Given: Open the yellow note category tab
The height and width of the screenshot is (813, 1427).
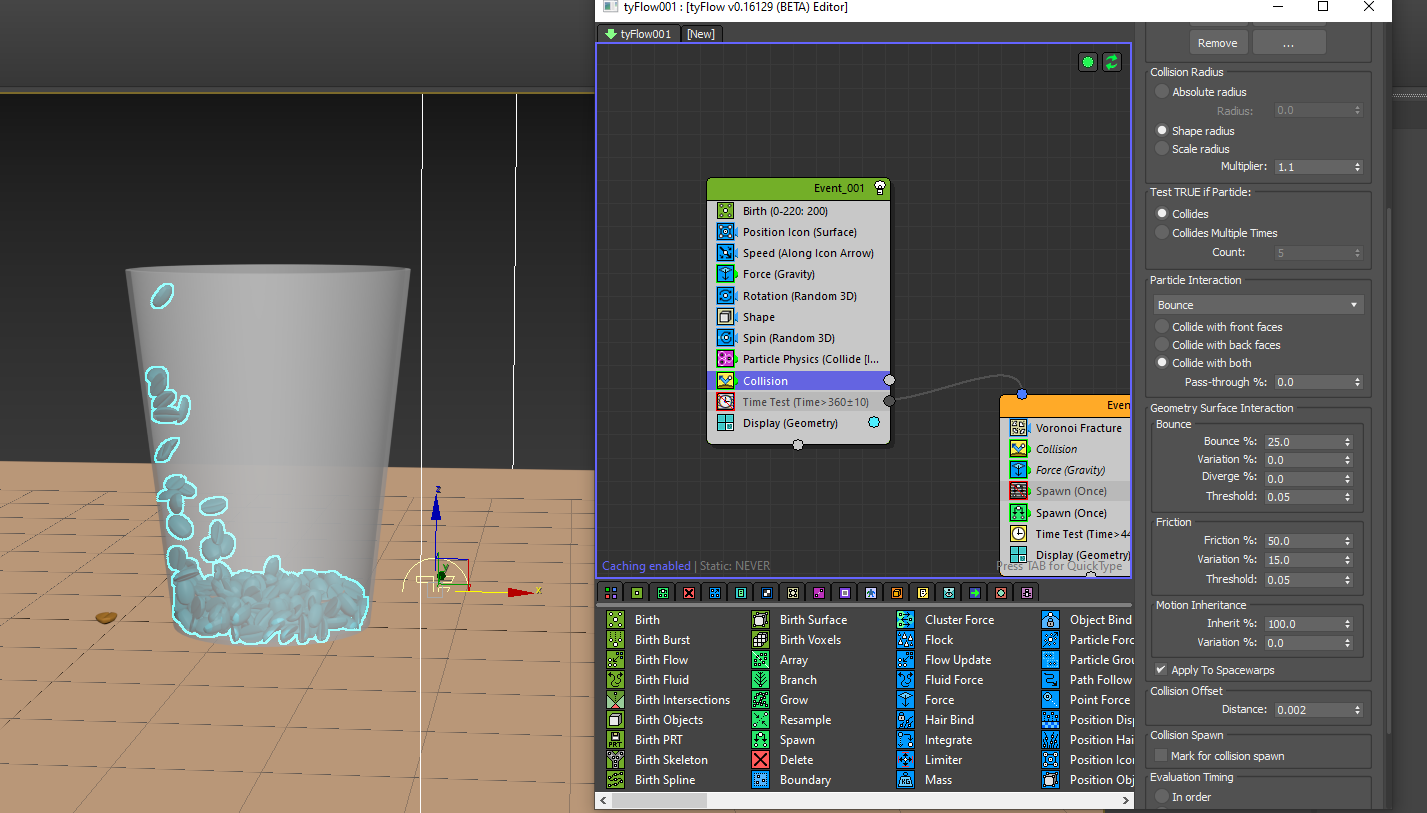Looking at the screenshot, I should coord(923,593).
